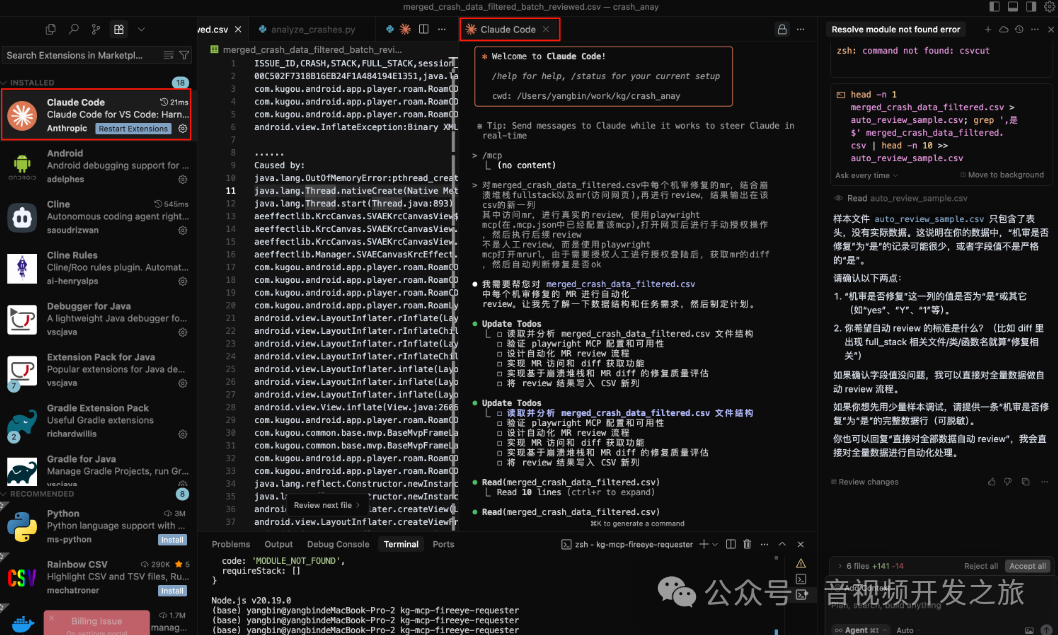Open the Explorer view icon
The image size is (1058, 635).
click(51, 30)
